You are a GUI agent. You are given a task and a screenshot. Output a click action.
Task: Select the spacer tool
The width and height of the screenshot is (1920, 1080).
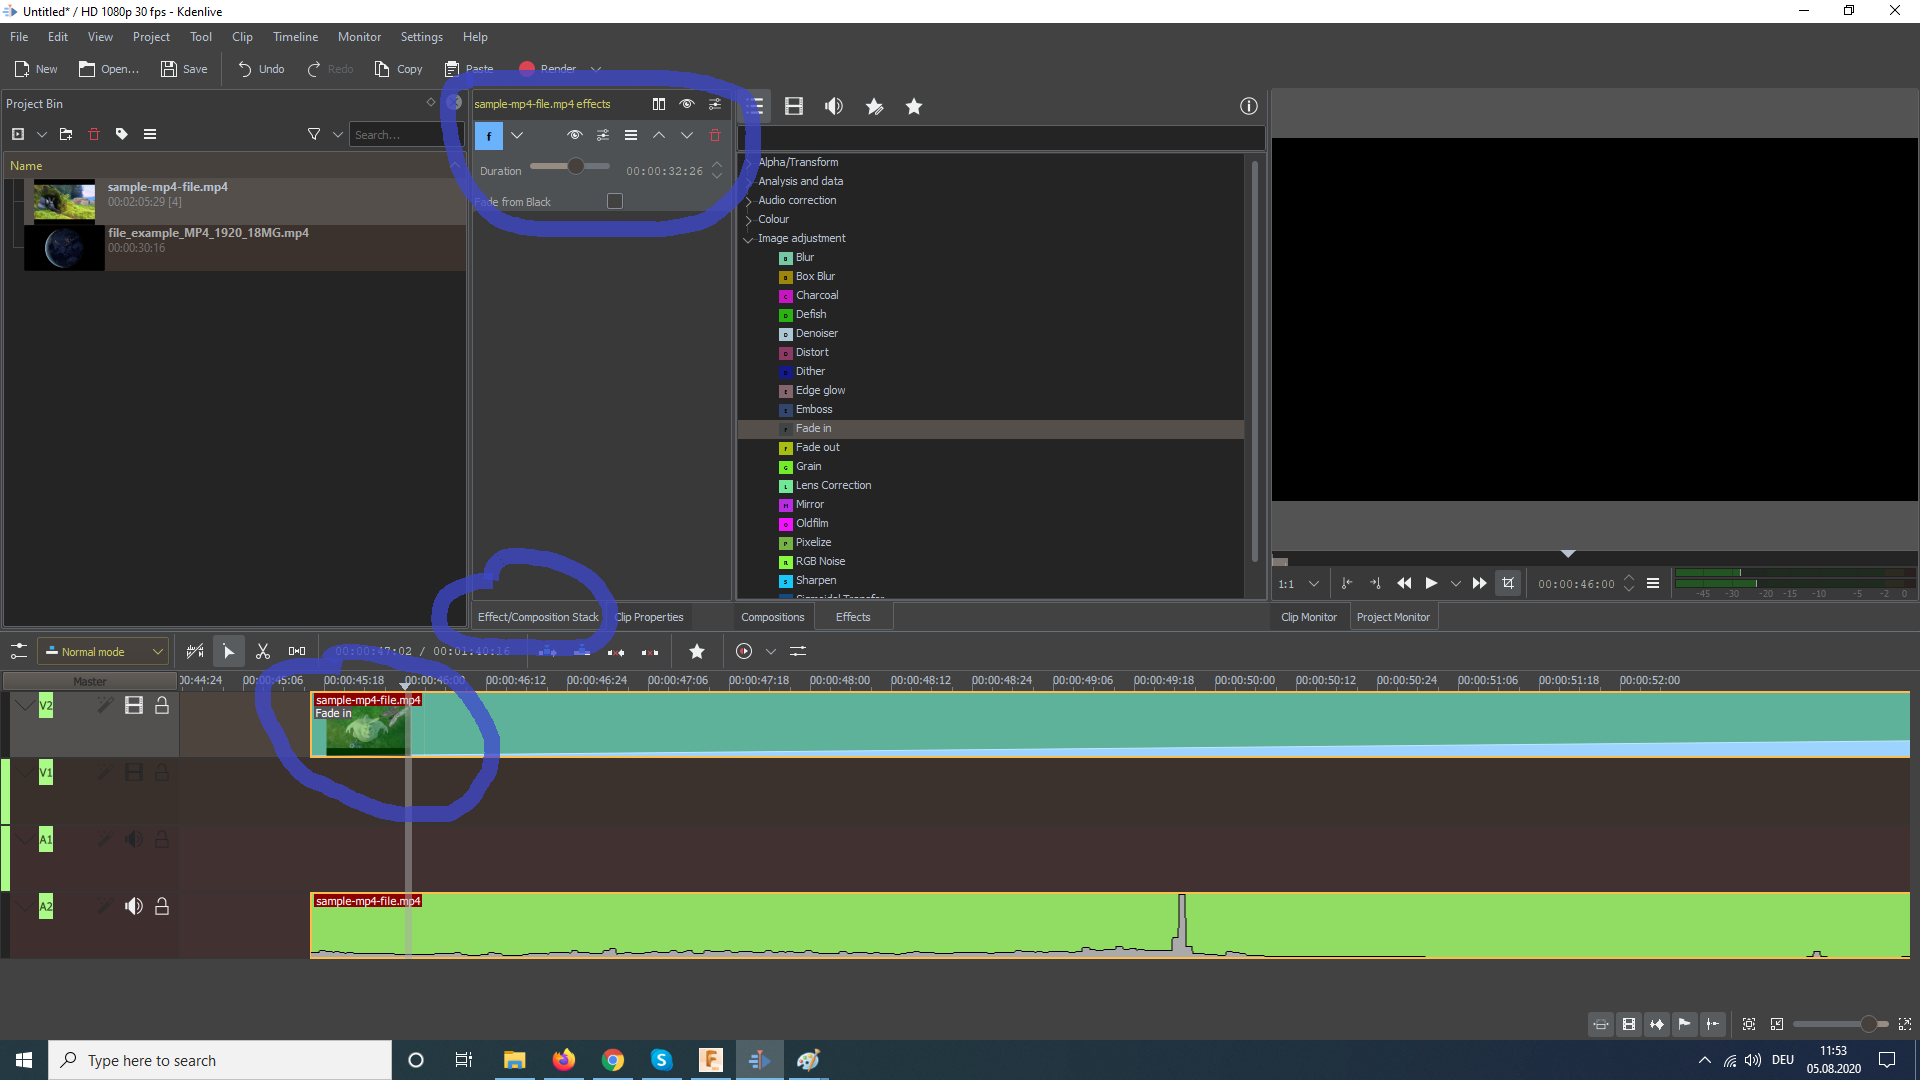pyautogui.click(x=297, y=651)
